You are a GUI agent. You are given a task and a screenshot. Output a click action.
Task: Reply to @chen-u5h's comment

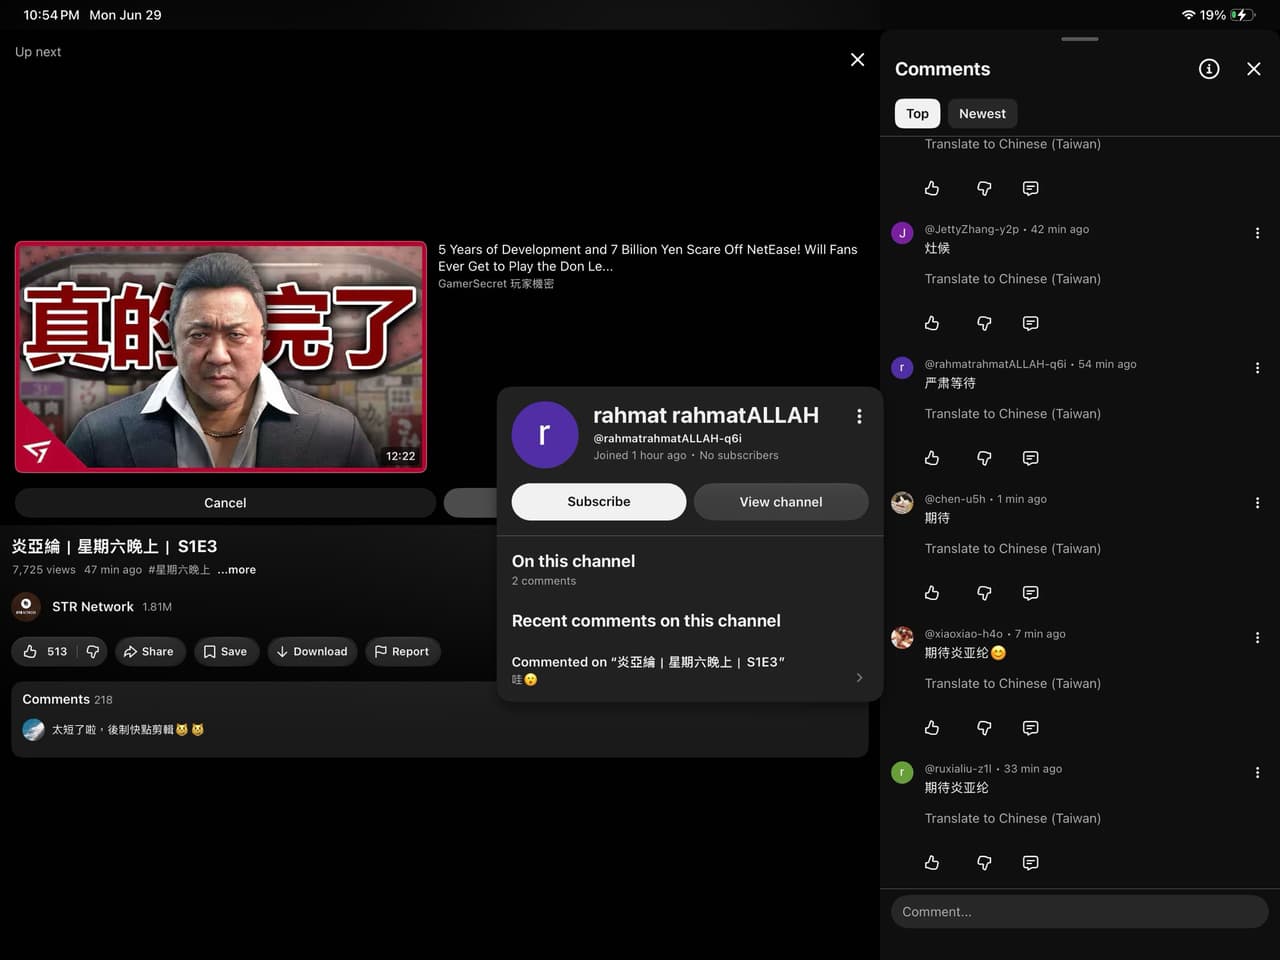1030,593
